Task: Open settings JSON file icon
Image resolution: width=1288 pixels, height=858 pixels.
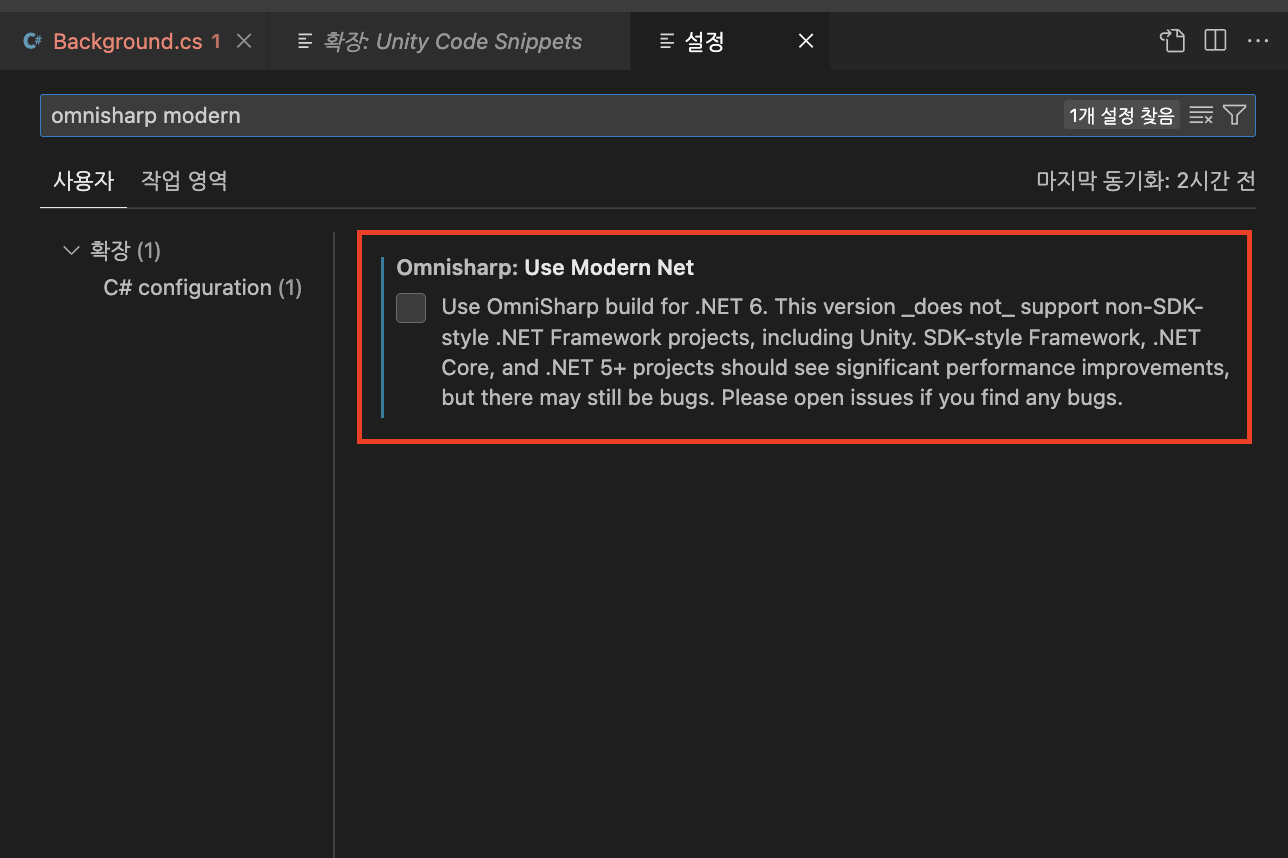Action: pos(1172,41)
